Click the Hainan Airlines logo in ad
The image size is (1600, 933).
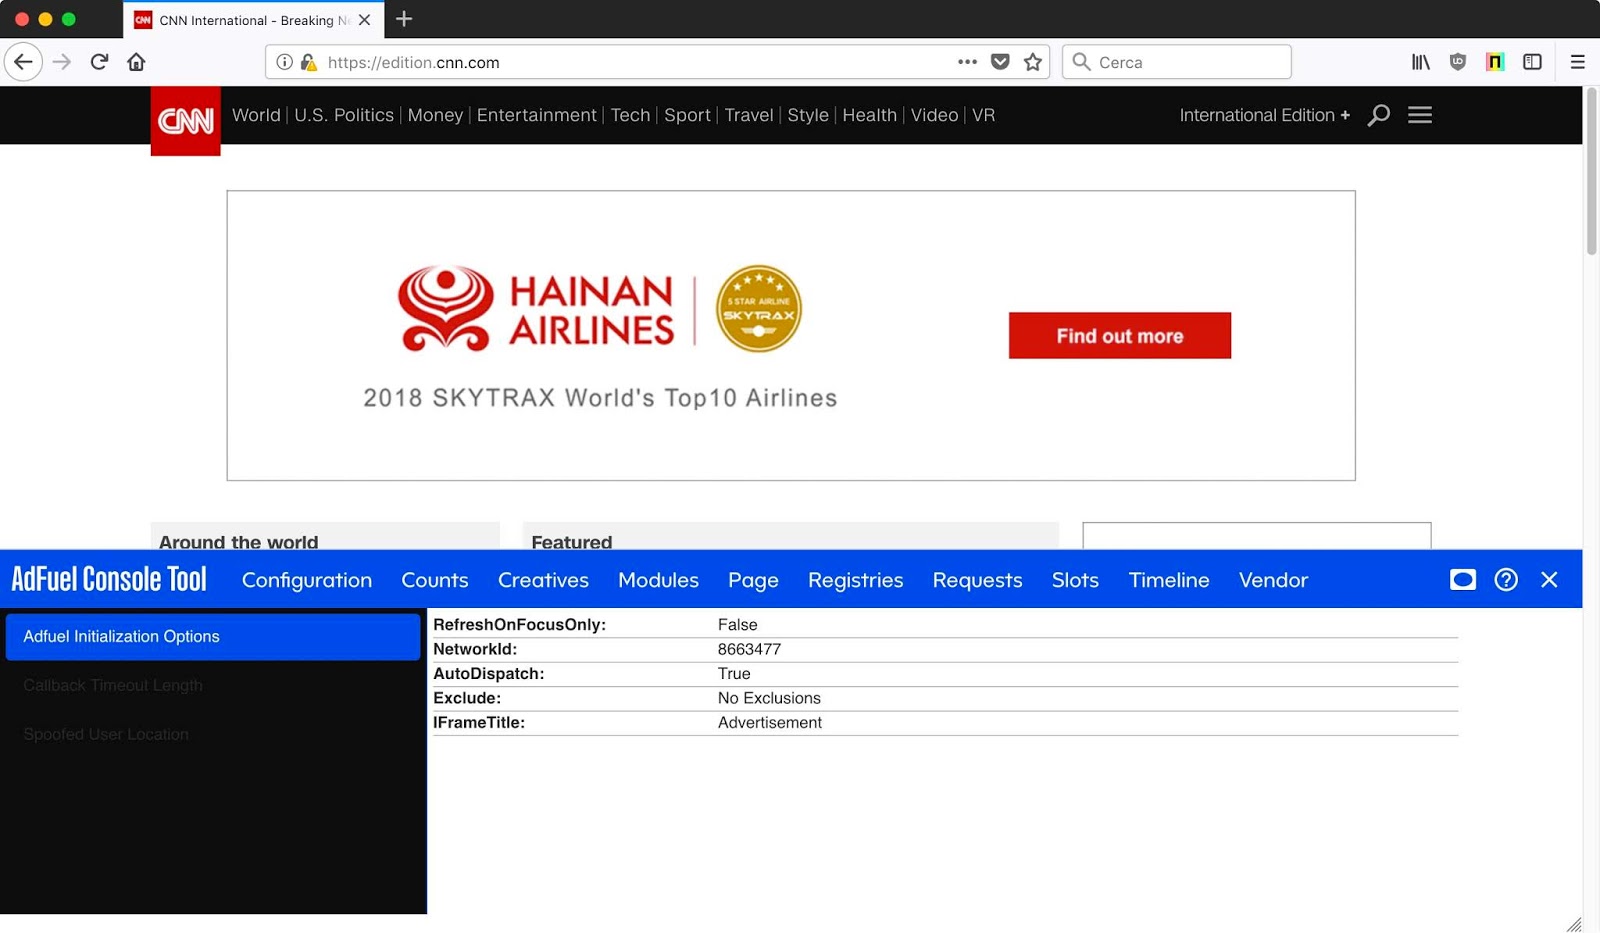[x=536, y=309]
